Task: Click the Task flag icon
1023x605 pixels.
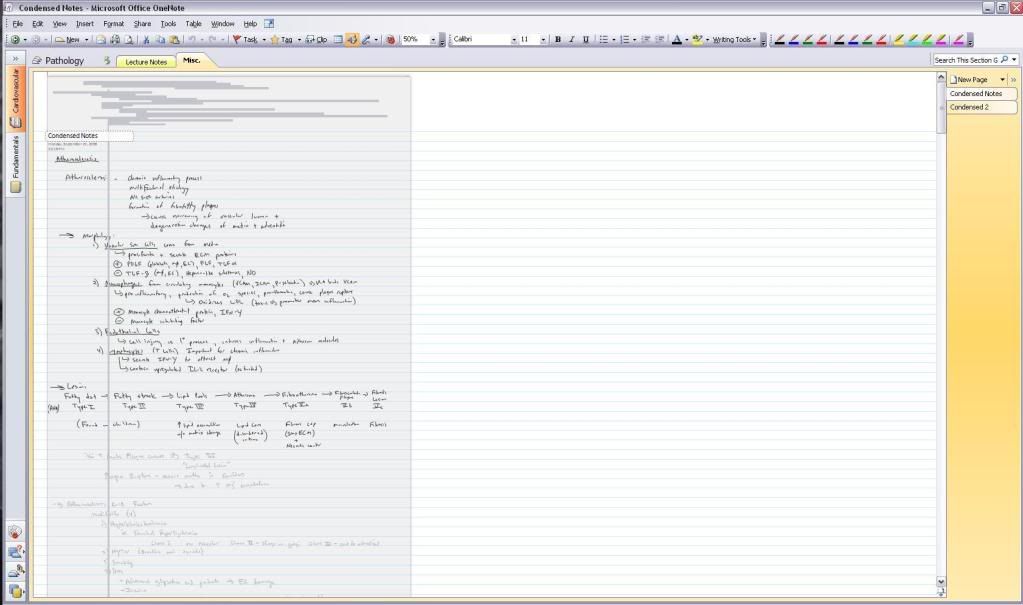Action: (x=244, y=40)
